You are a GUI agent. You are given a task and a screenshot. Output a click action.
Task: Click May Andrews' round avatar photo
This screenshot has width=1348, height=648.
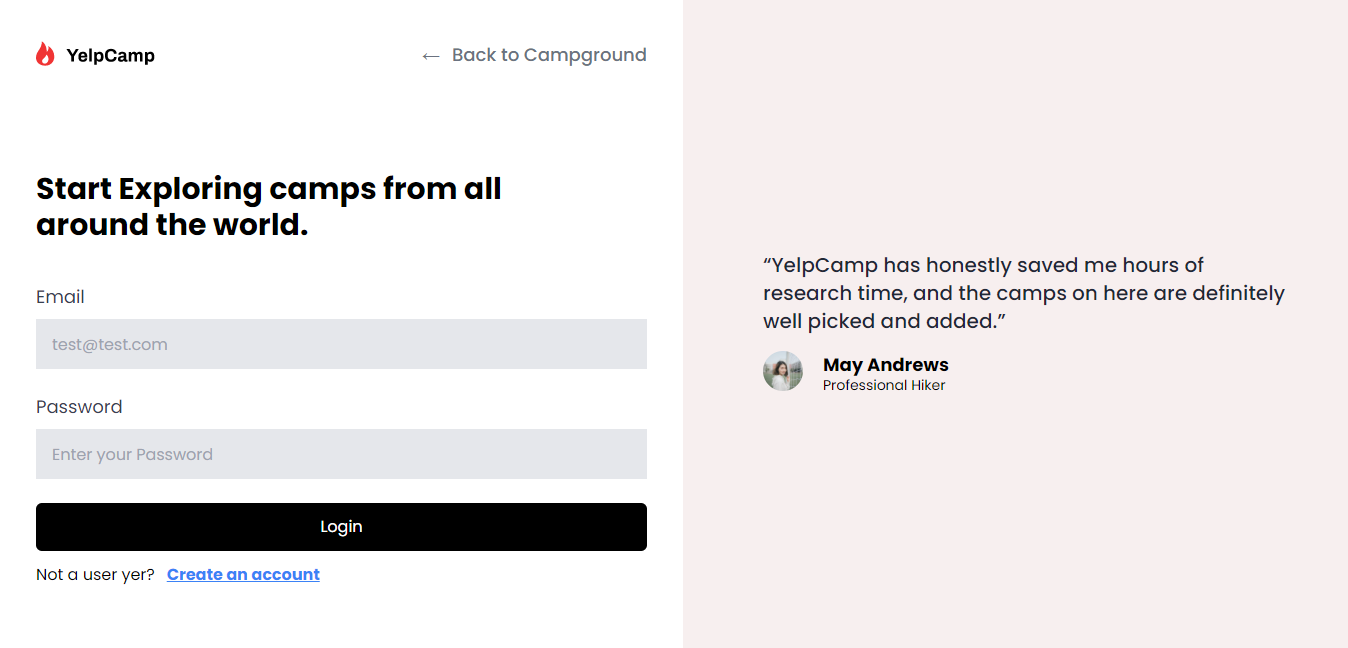pos(783,371)
